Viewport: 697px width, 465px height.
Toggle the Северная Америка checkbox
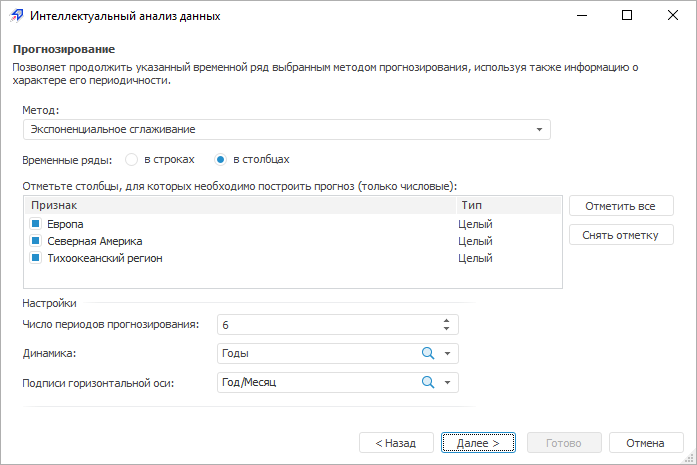tap(36, 241)
